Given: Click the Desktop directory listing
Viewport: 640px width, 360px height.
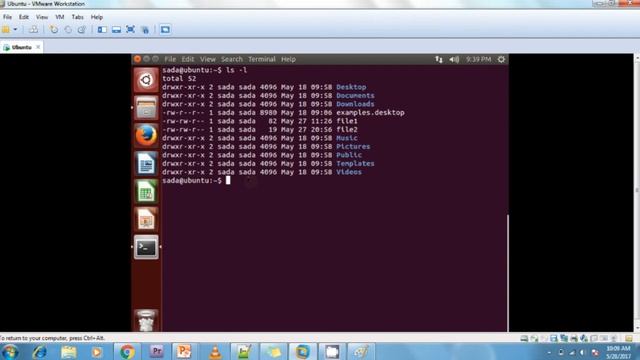Looking at the screenshot, I should (x=351, y=87).
